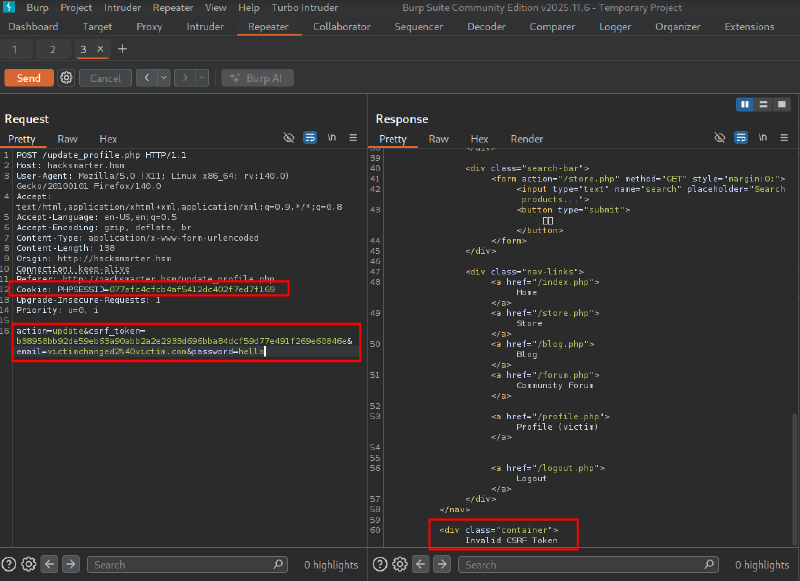
Task: Send the request
Action: click(x=29, y=78)
